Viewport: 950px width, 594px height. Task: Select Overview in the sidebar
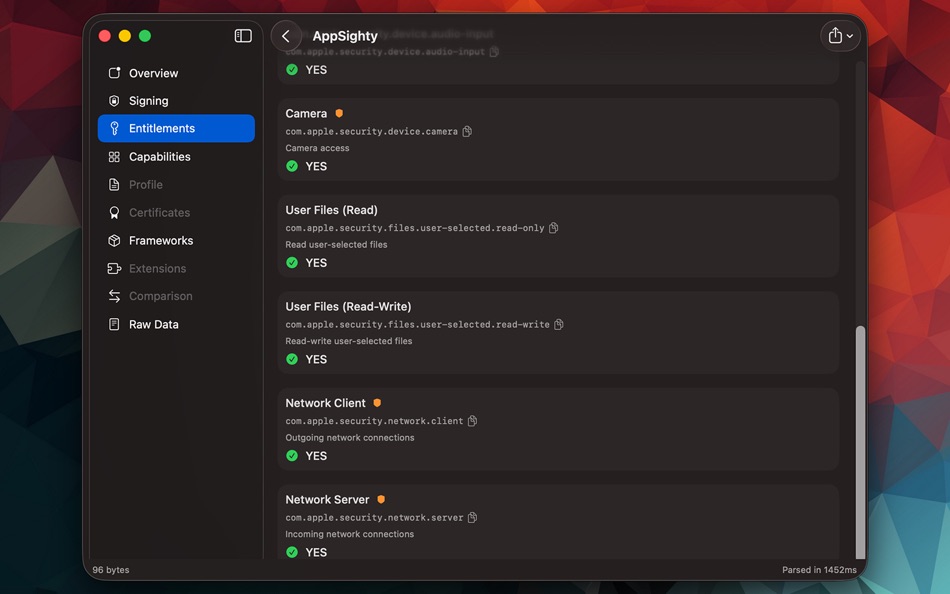(x=153, y=73)
